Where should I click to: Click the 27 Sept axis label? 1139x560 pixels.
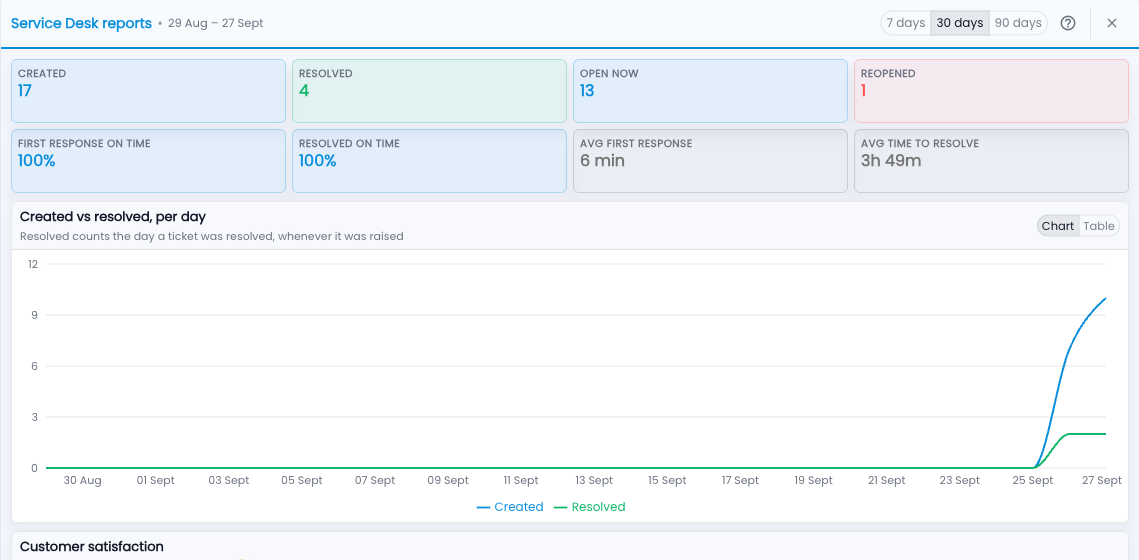1102,481
